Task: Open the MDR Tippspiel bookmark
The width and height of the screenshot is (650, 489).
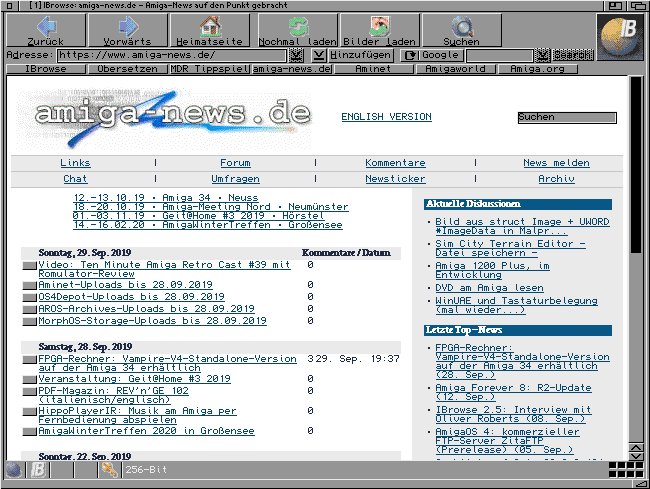Action: click(x=210, y=69)
